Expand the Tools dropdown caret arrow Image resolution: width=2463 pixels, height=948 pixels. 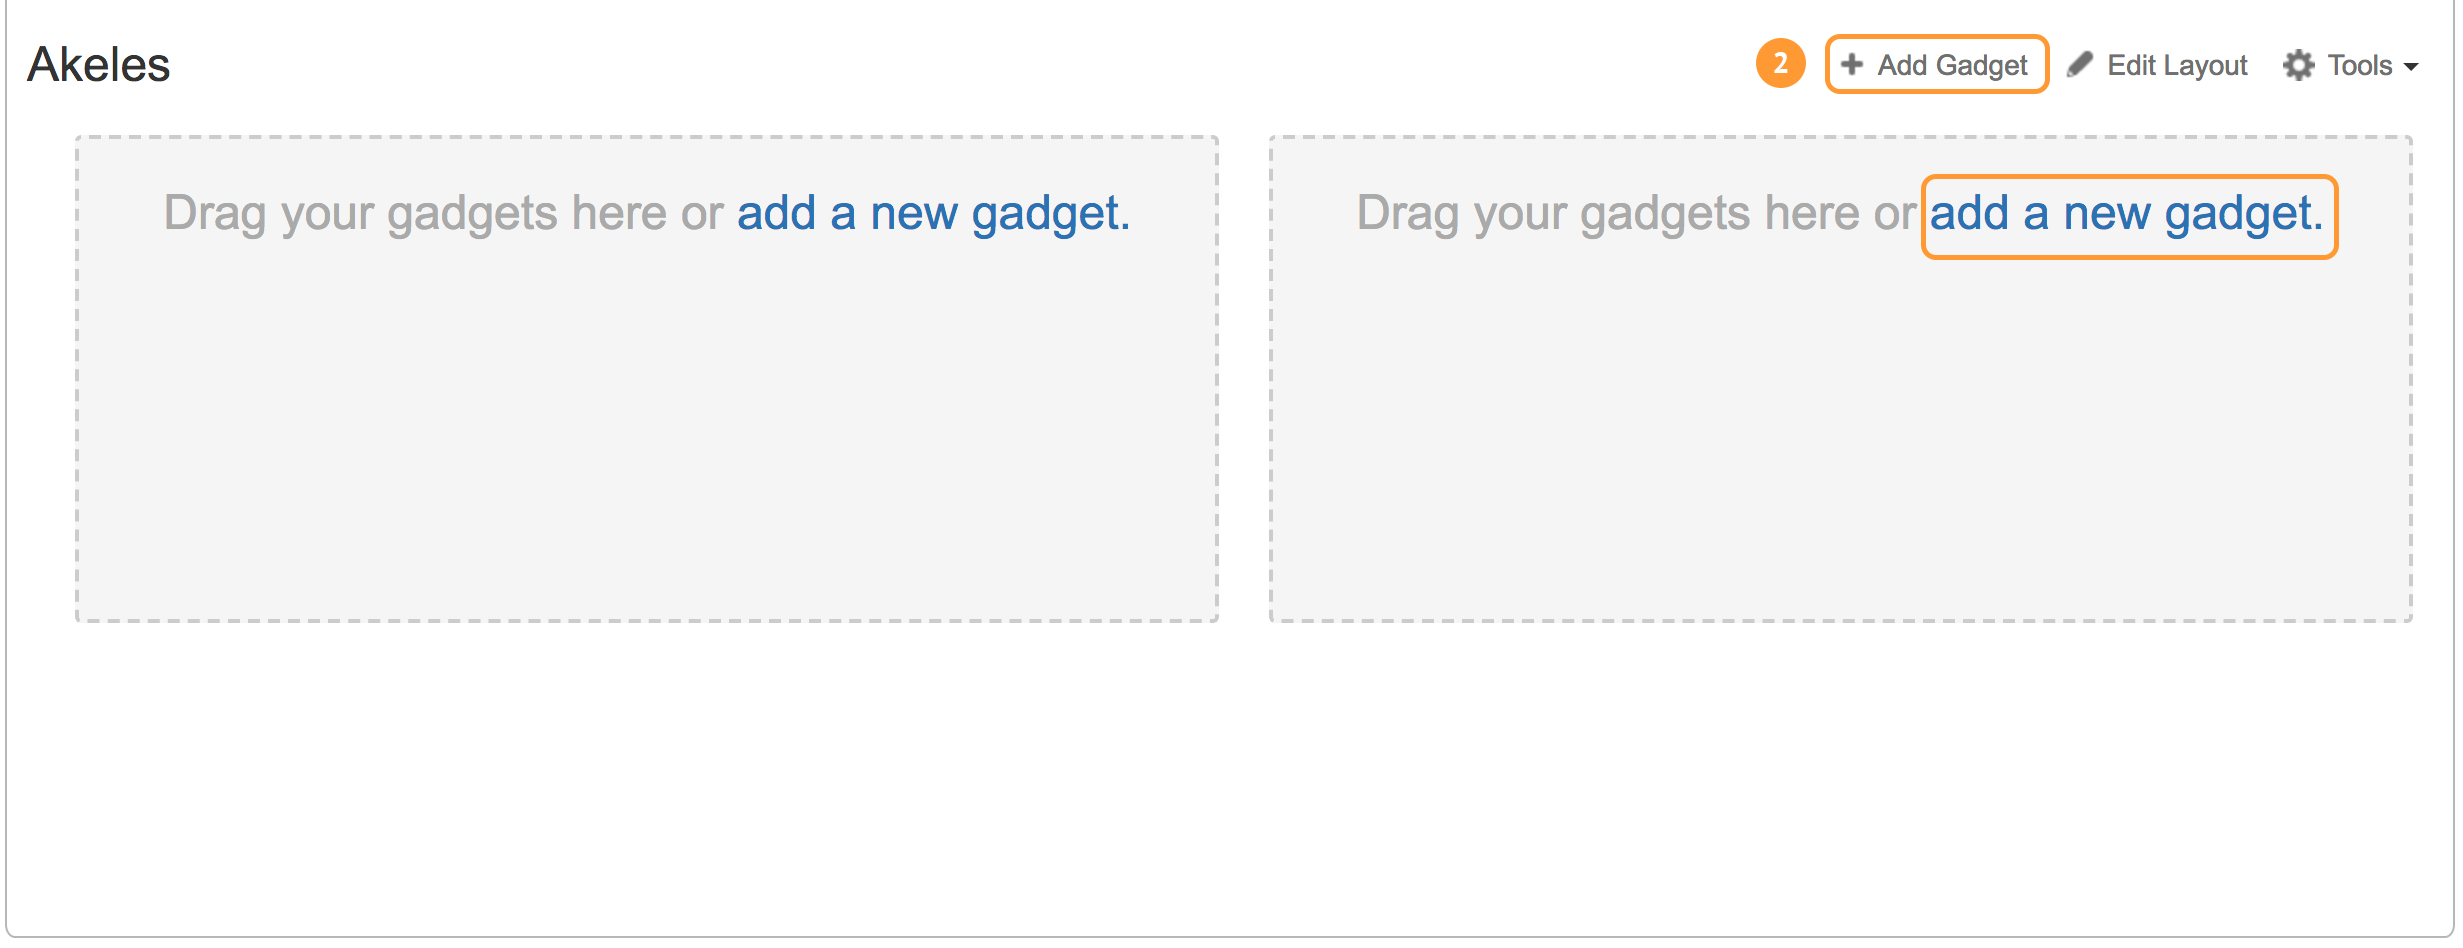coord(2411,67)
